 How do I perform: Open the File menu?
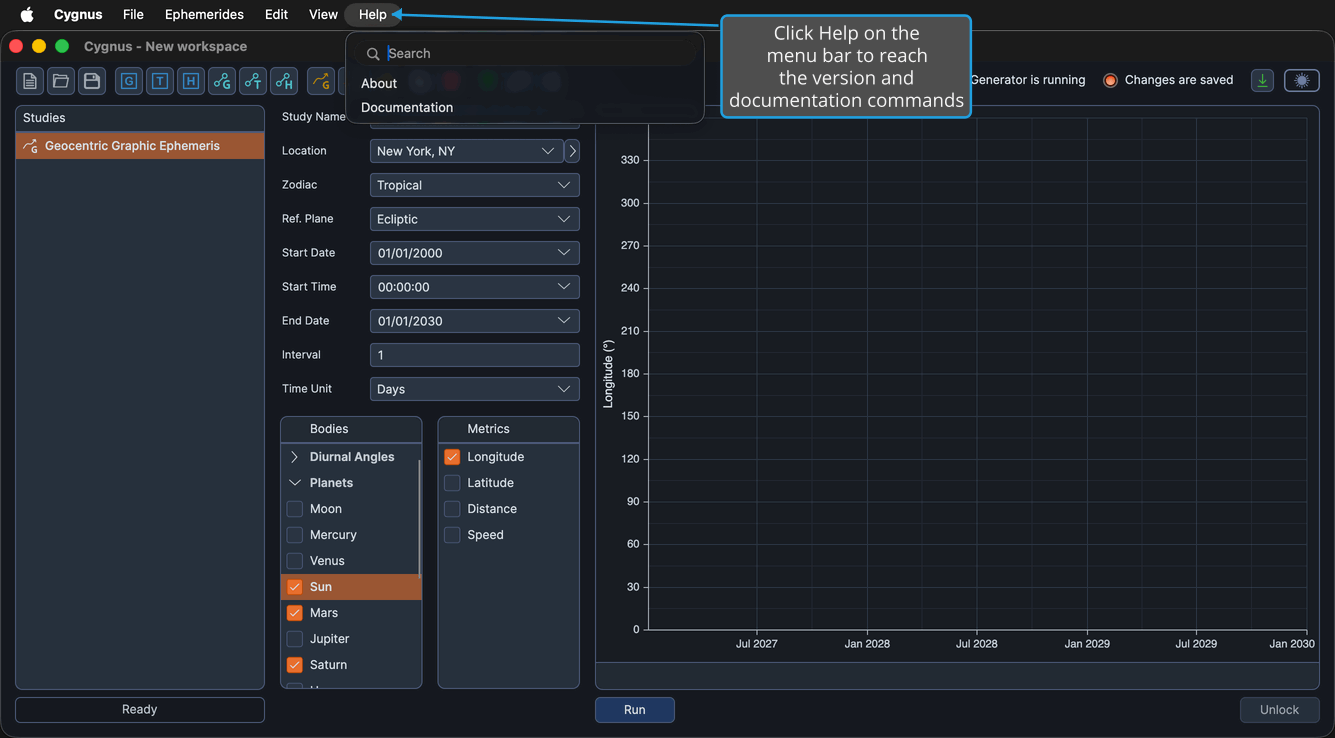tap(133, 14)
